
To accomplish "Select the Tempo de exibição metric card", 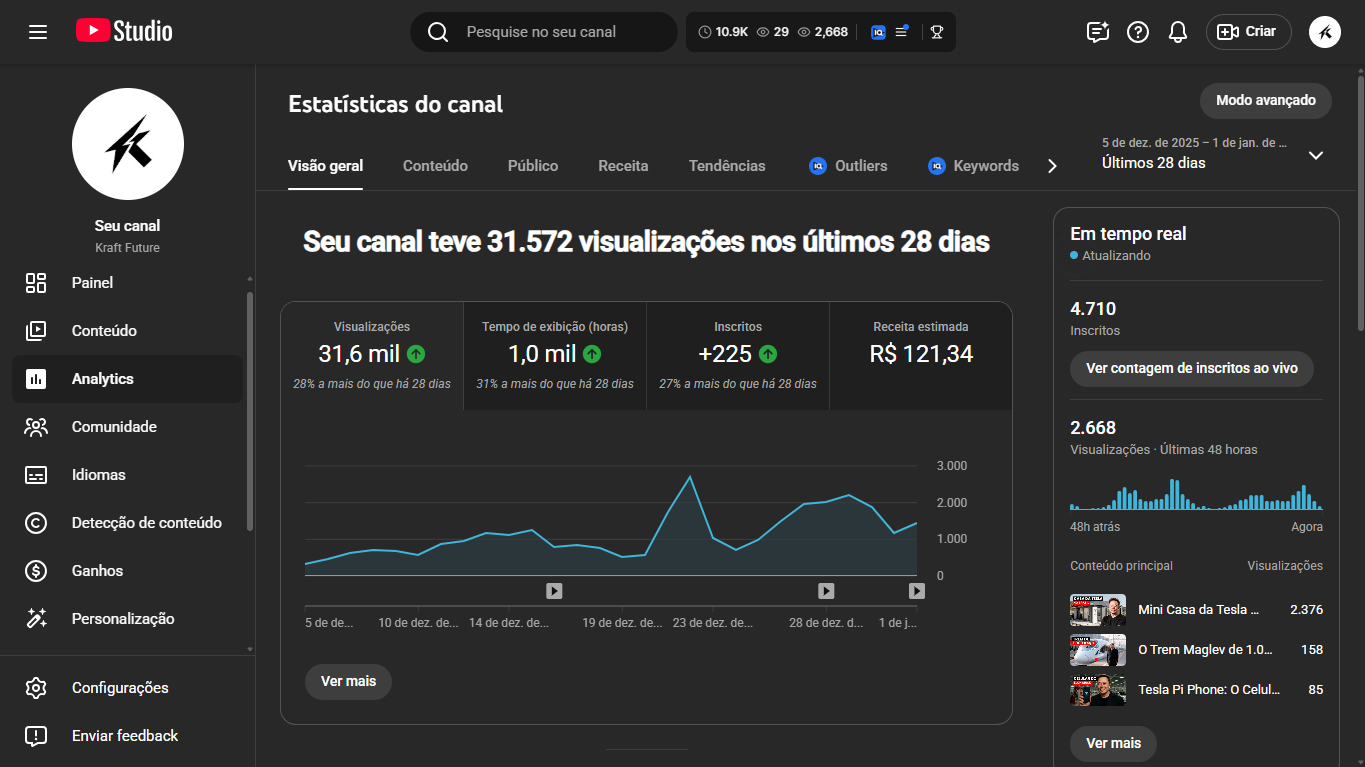I will click(554, 356).
